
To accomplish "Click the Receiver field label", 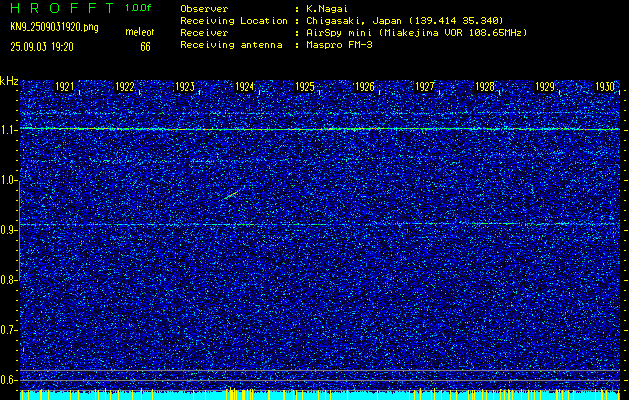I will coord(204,33).
